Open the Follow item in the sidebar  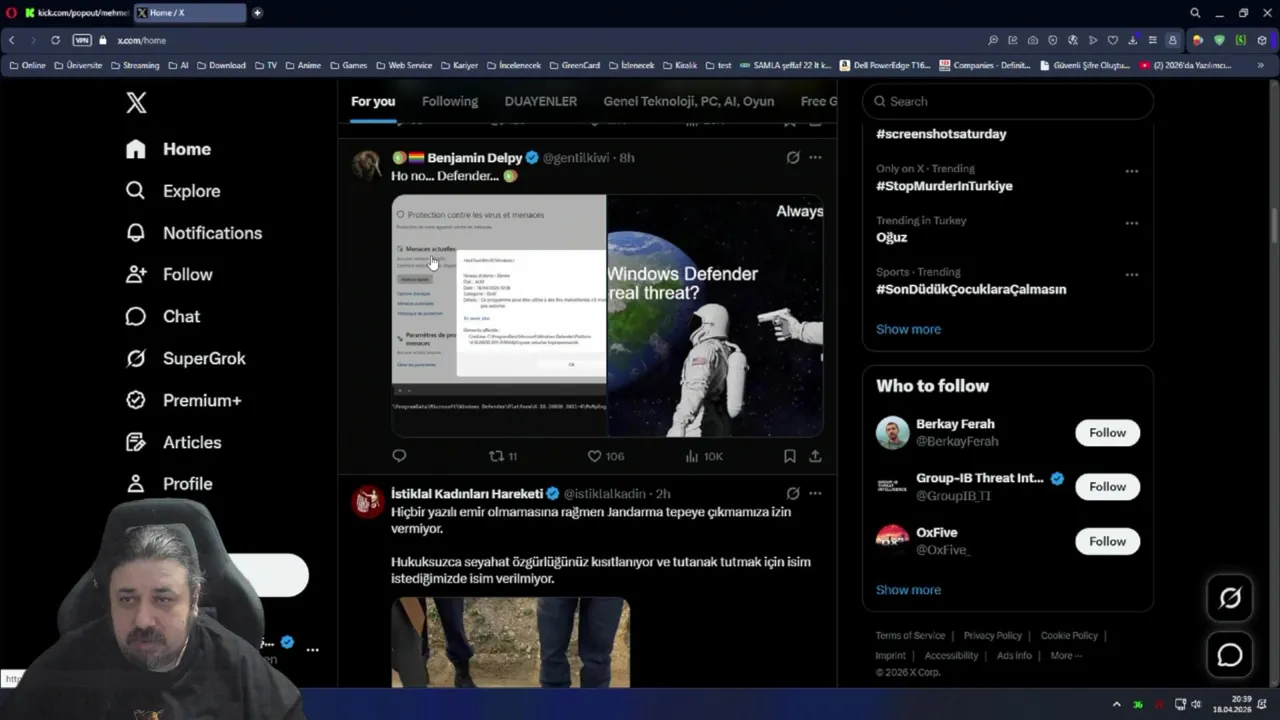point(168,275)
